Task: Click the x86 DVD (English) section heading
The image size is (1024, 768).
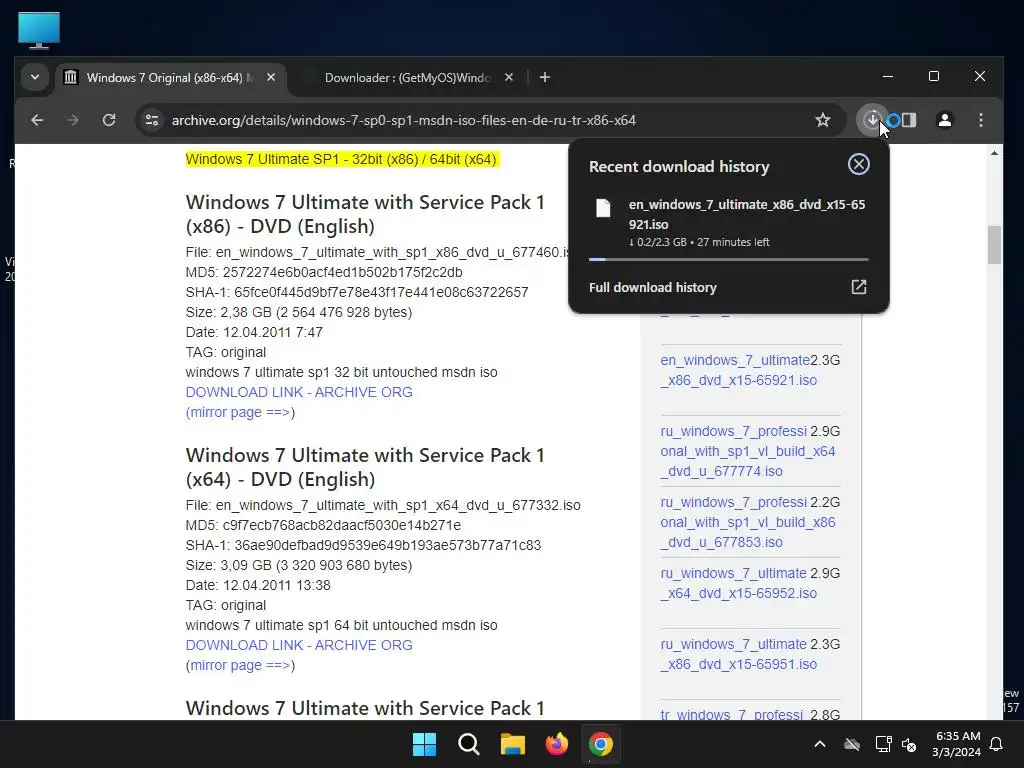Action: 365,214
